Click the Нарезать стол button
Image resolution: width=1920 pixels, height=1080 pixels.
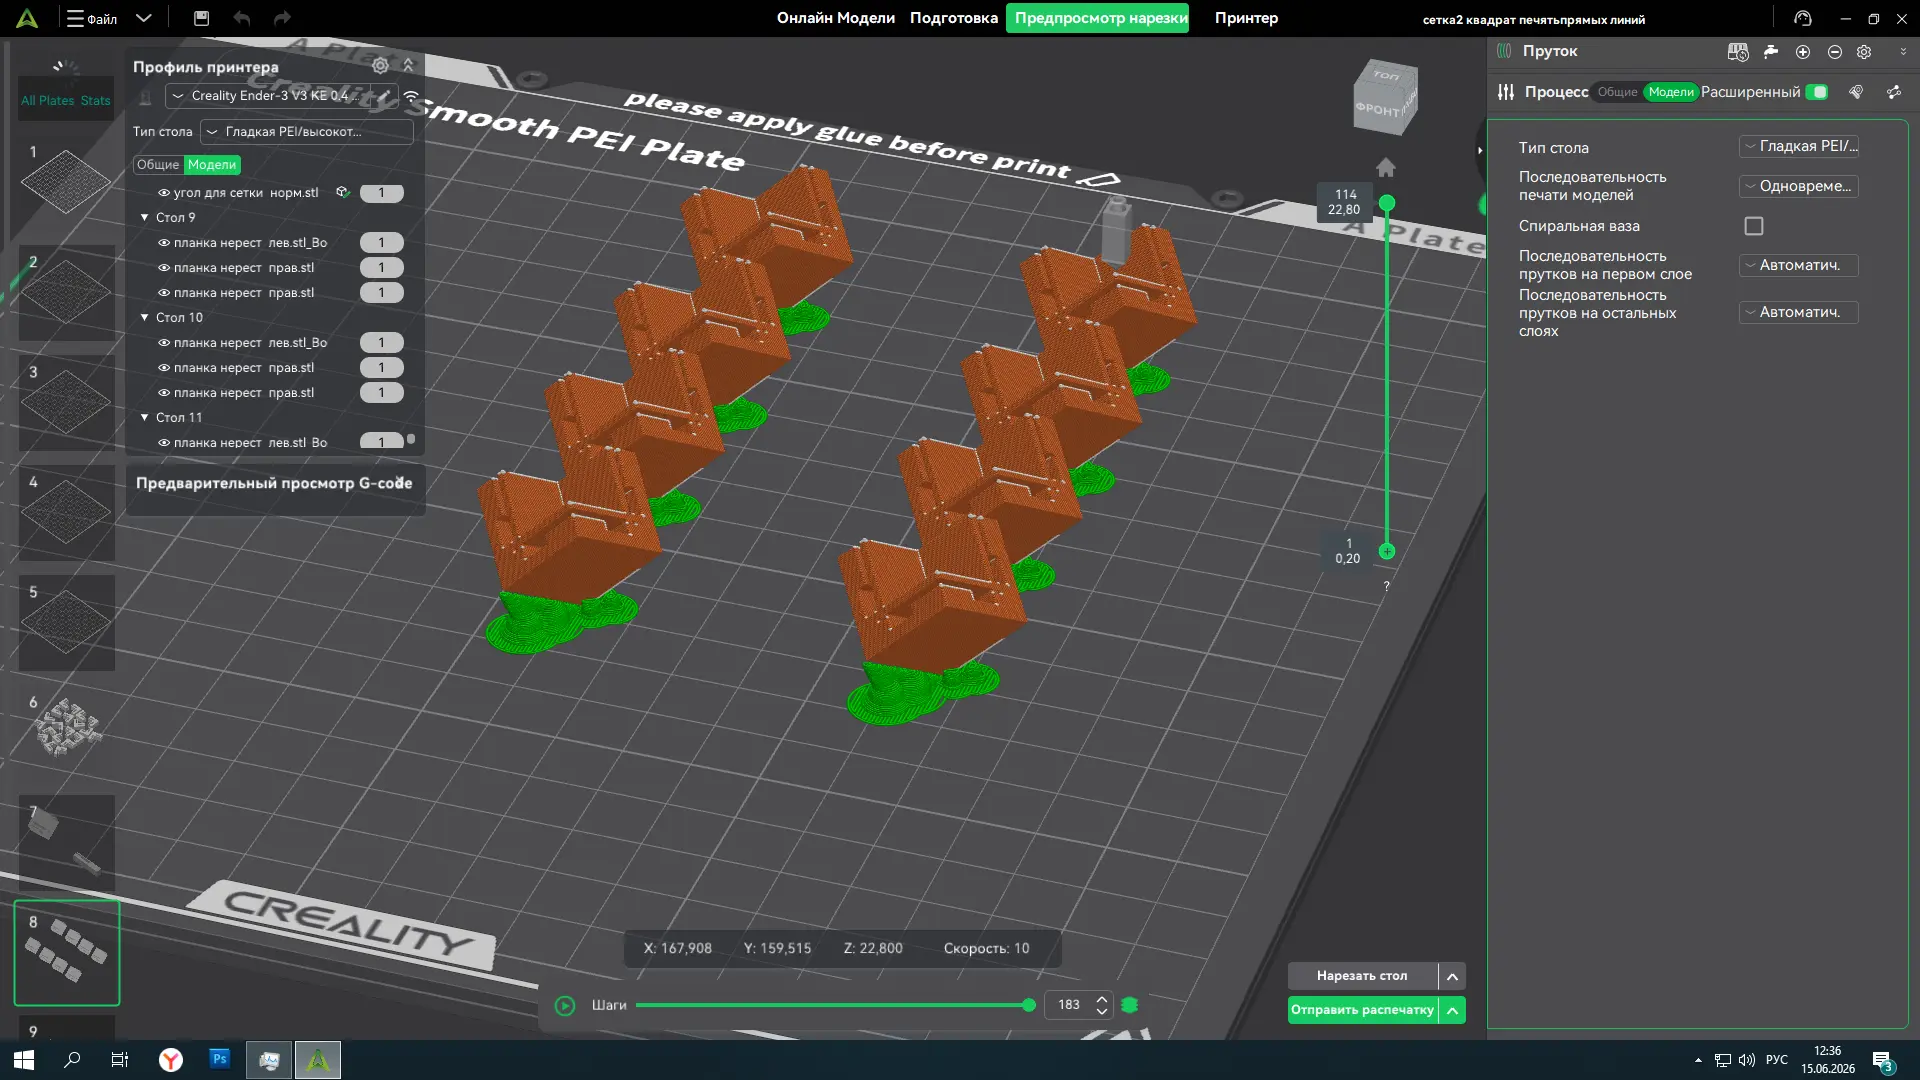1362,976
